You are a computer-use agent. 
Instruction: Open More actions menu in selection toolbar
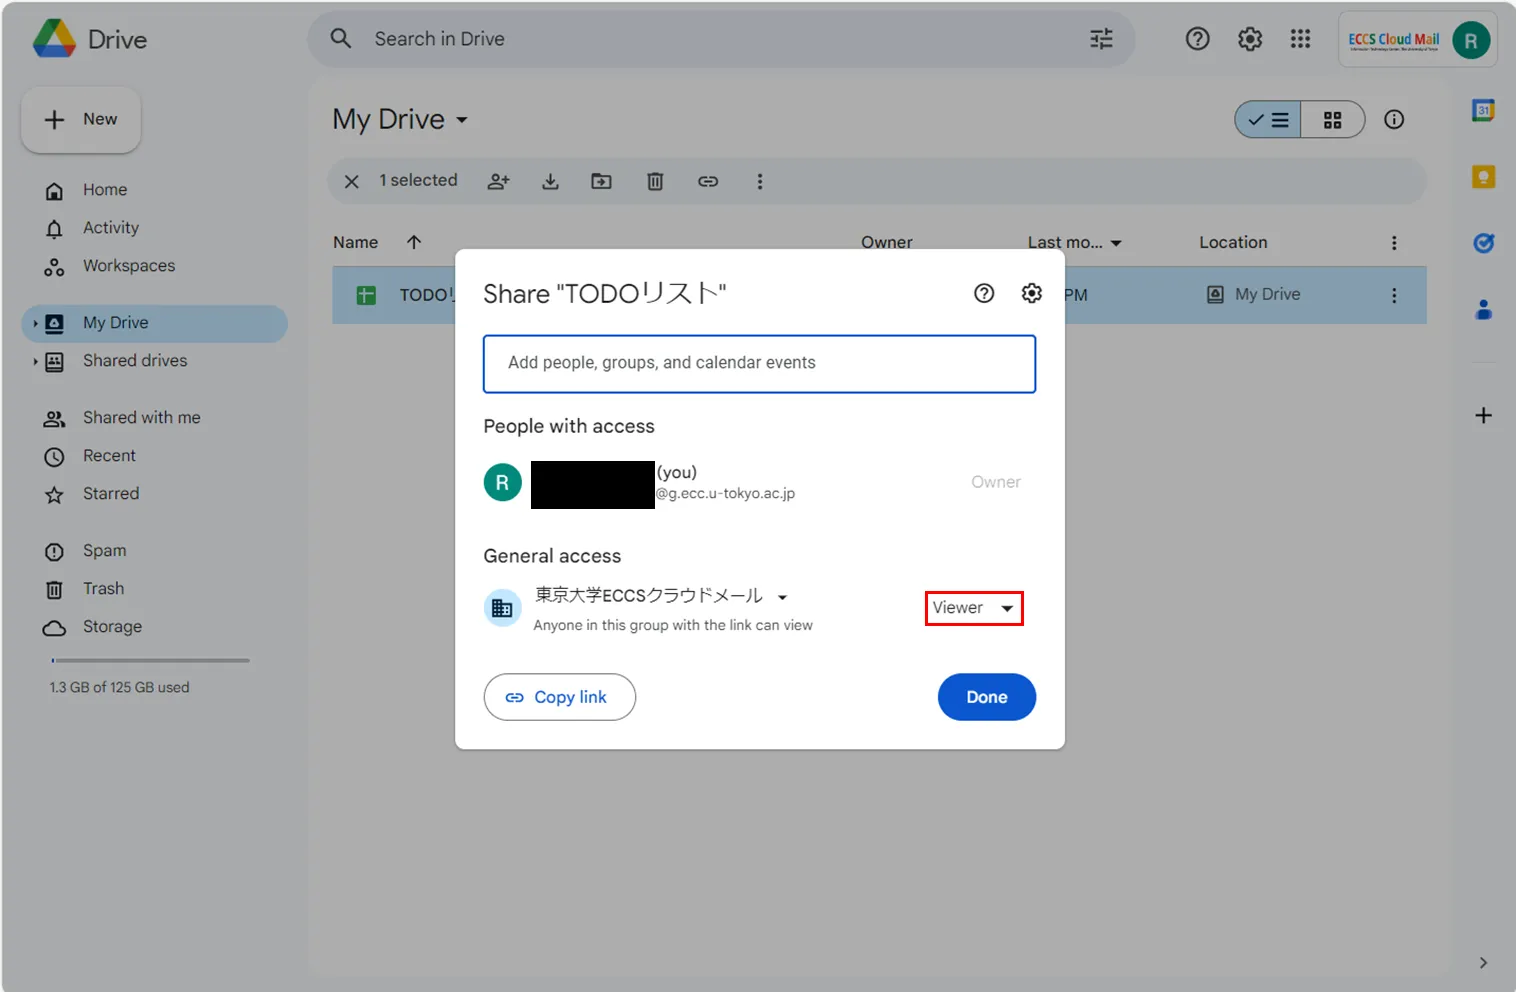[760, 181]
